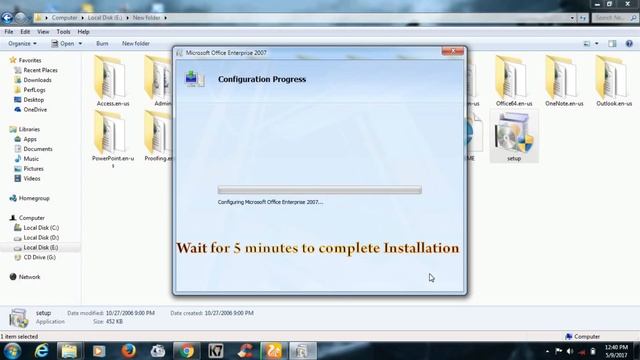Screen dimensions: 640x360
Task: Expand the address bar history dropdown
Action: 572,18
